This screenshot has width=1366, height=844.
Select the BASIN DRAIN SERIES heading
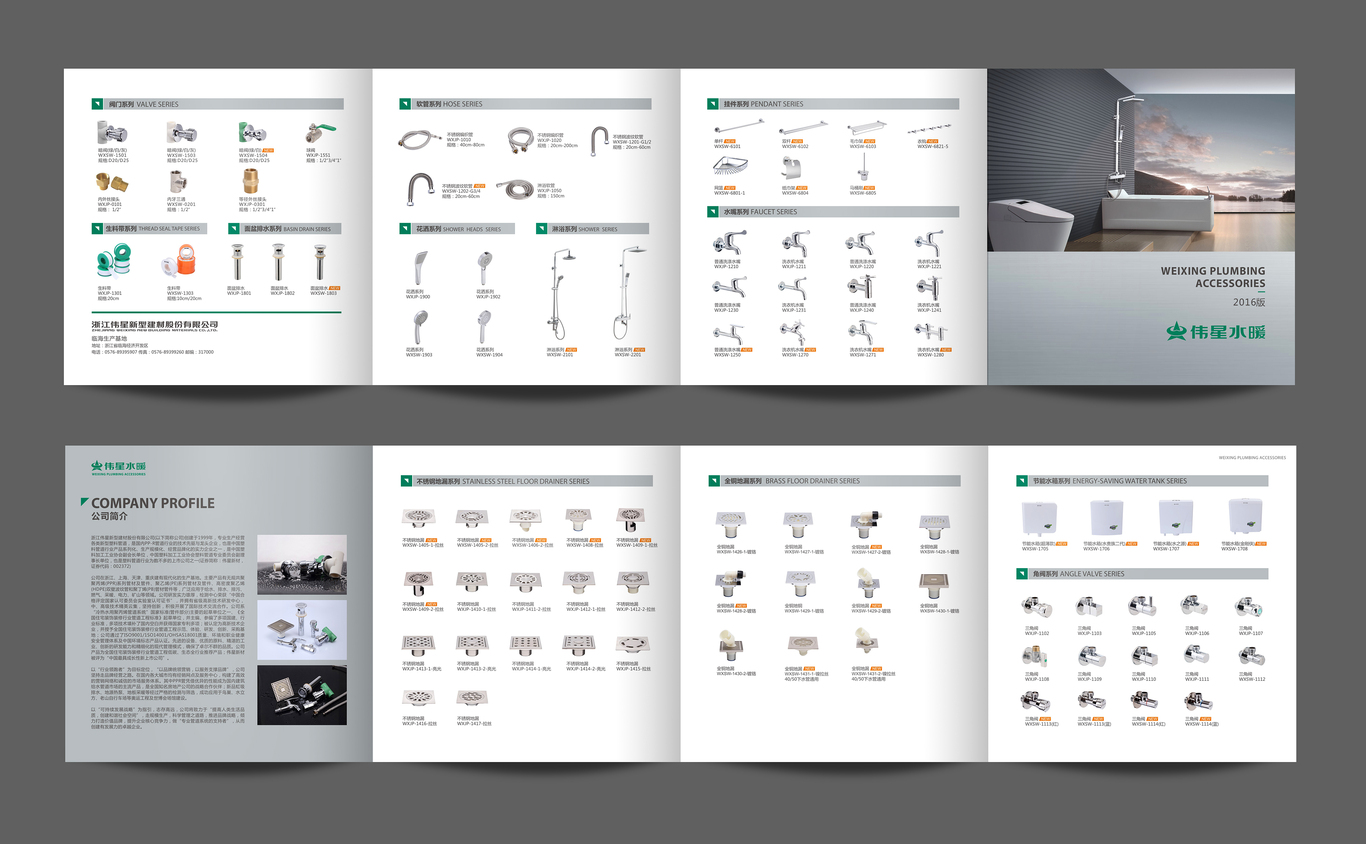307,229
